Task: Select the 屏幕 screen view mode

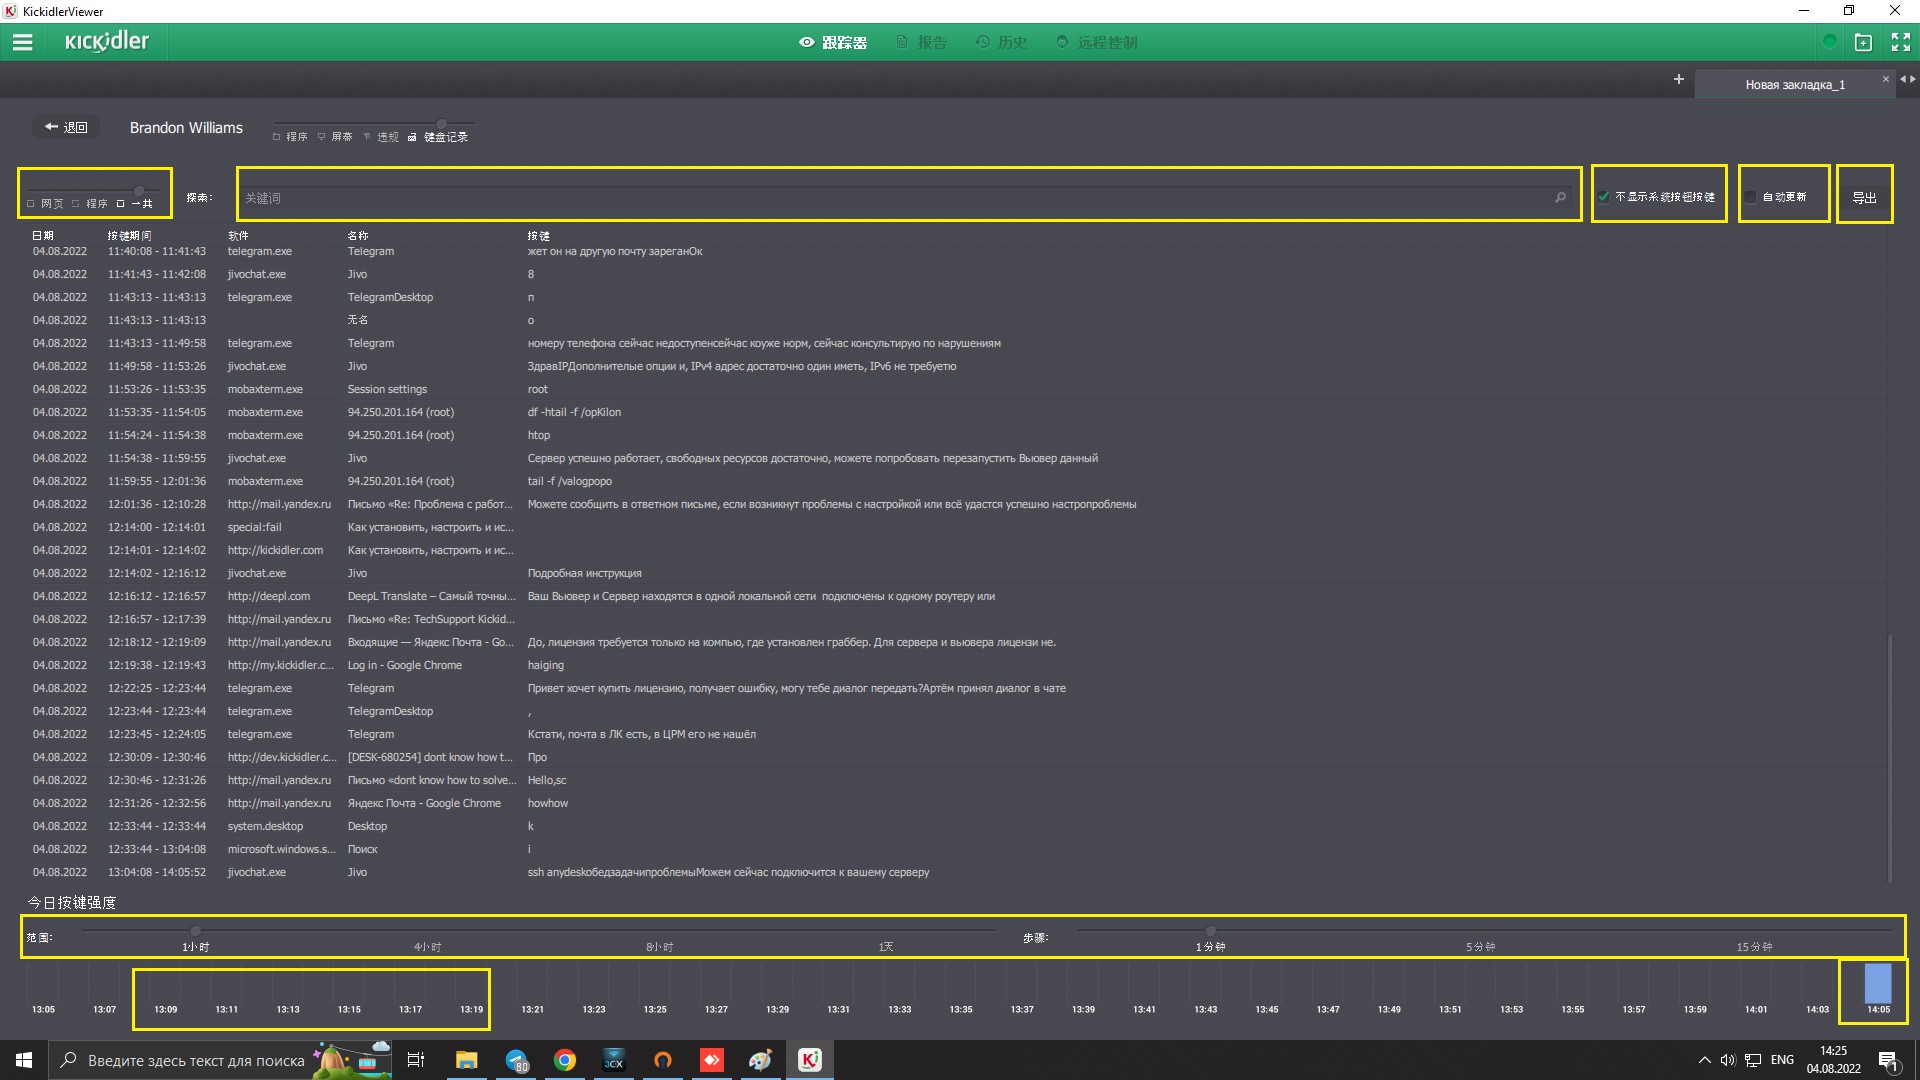Action: (335, 137)
